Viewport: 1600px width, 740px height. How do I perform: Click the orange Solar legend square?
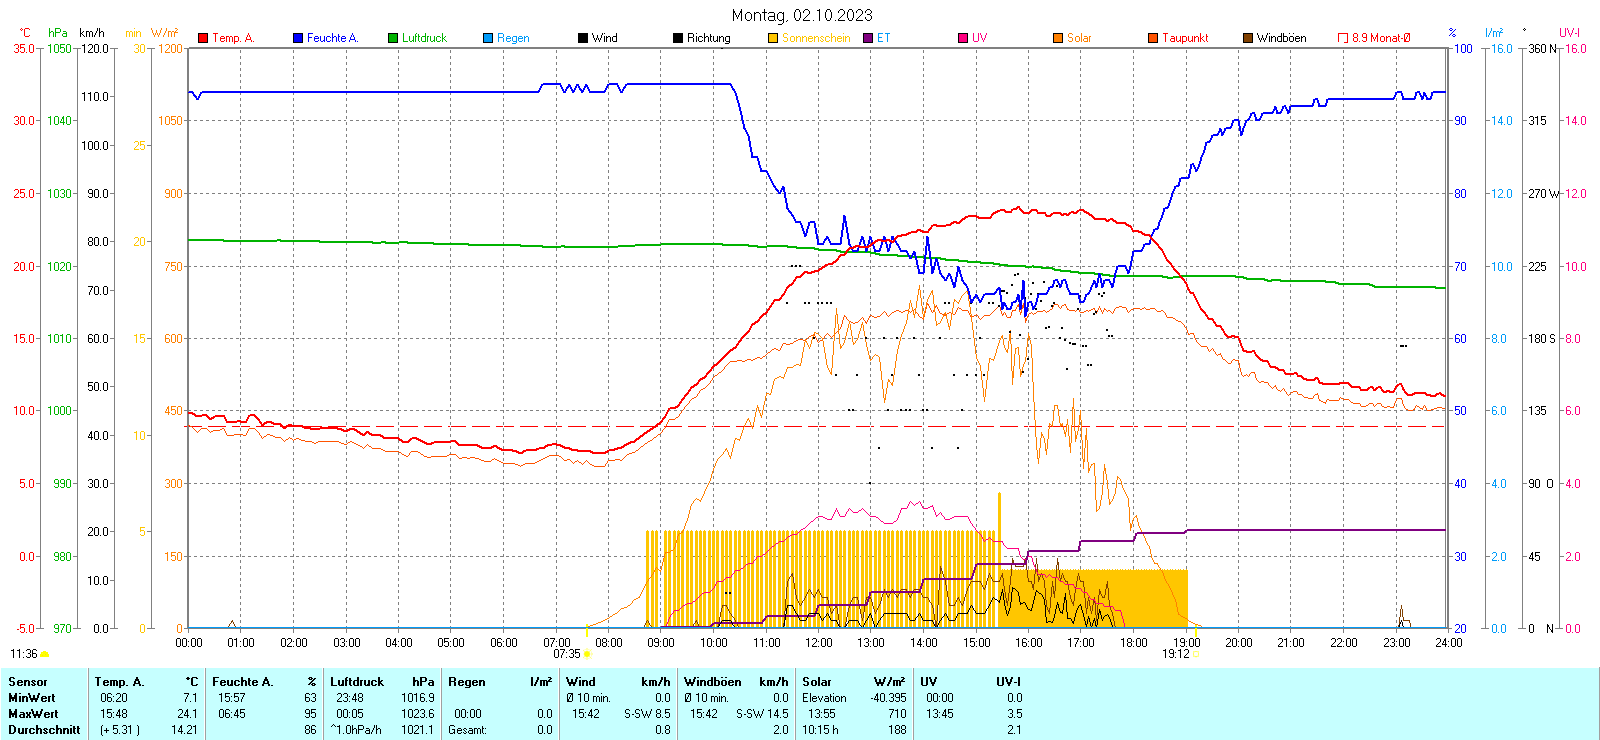1058,38
